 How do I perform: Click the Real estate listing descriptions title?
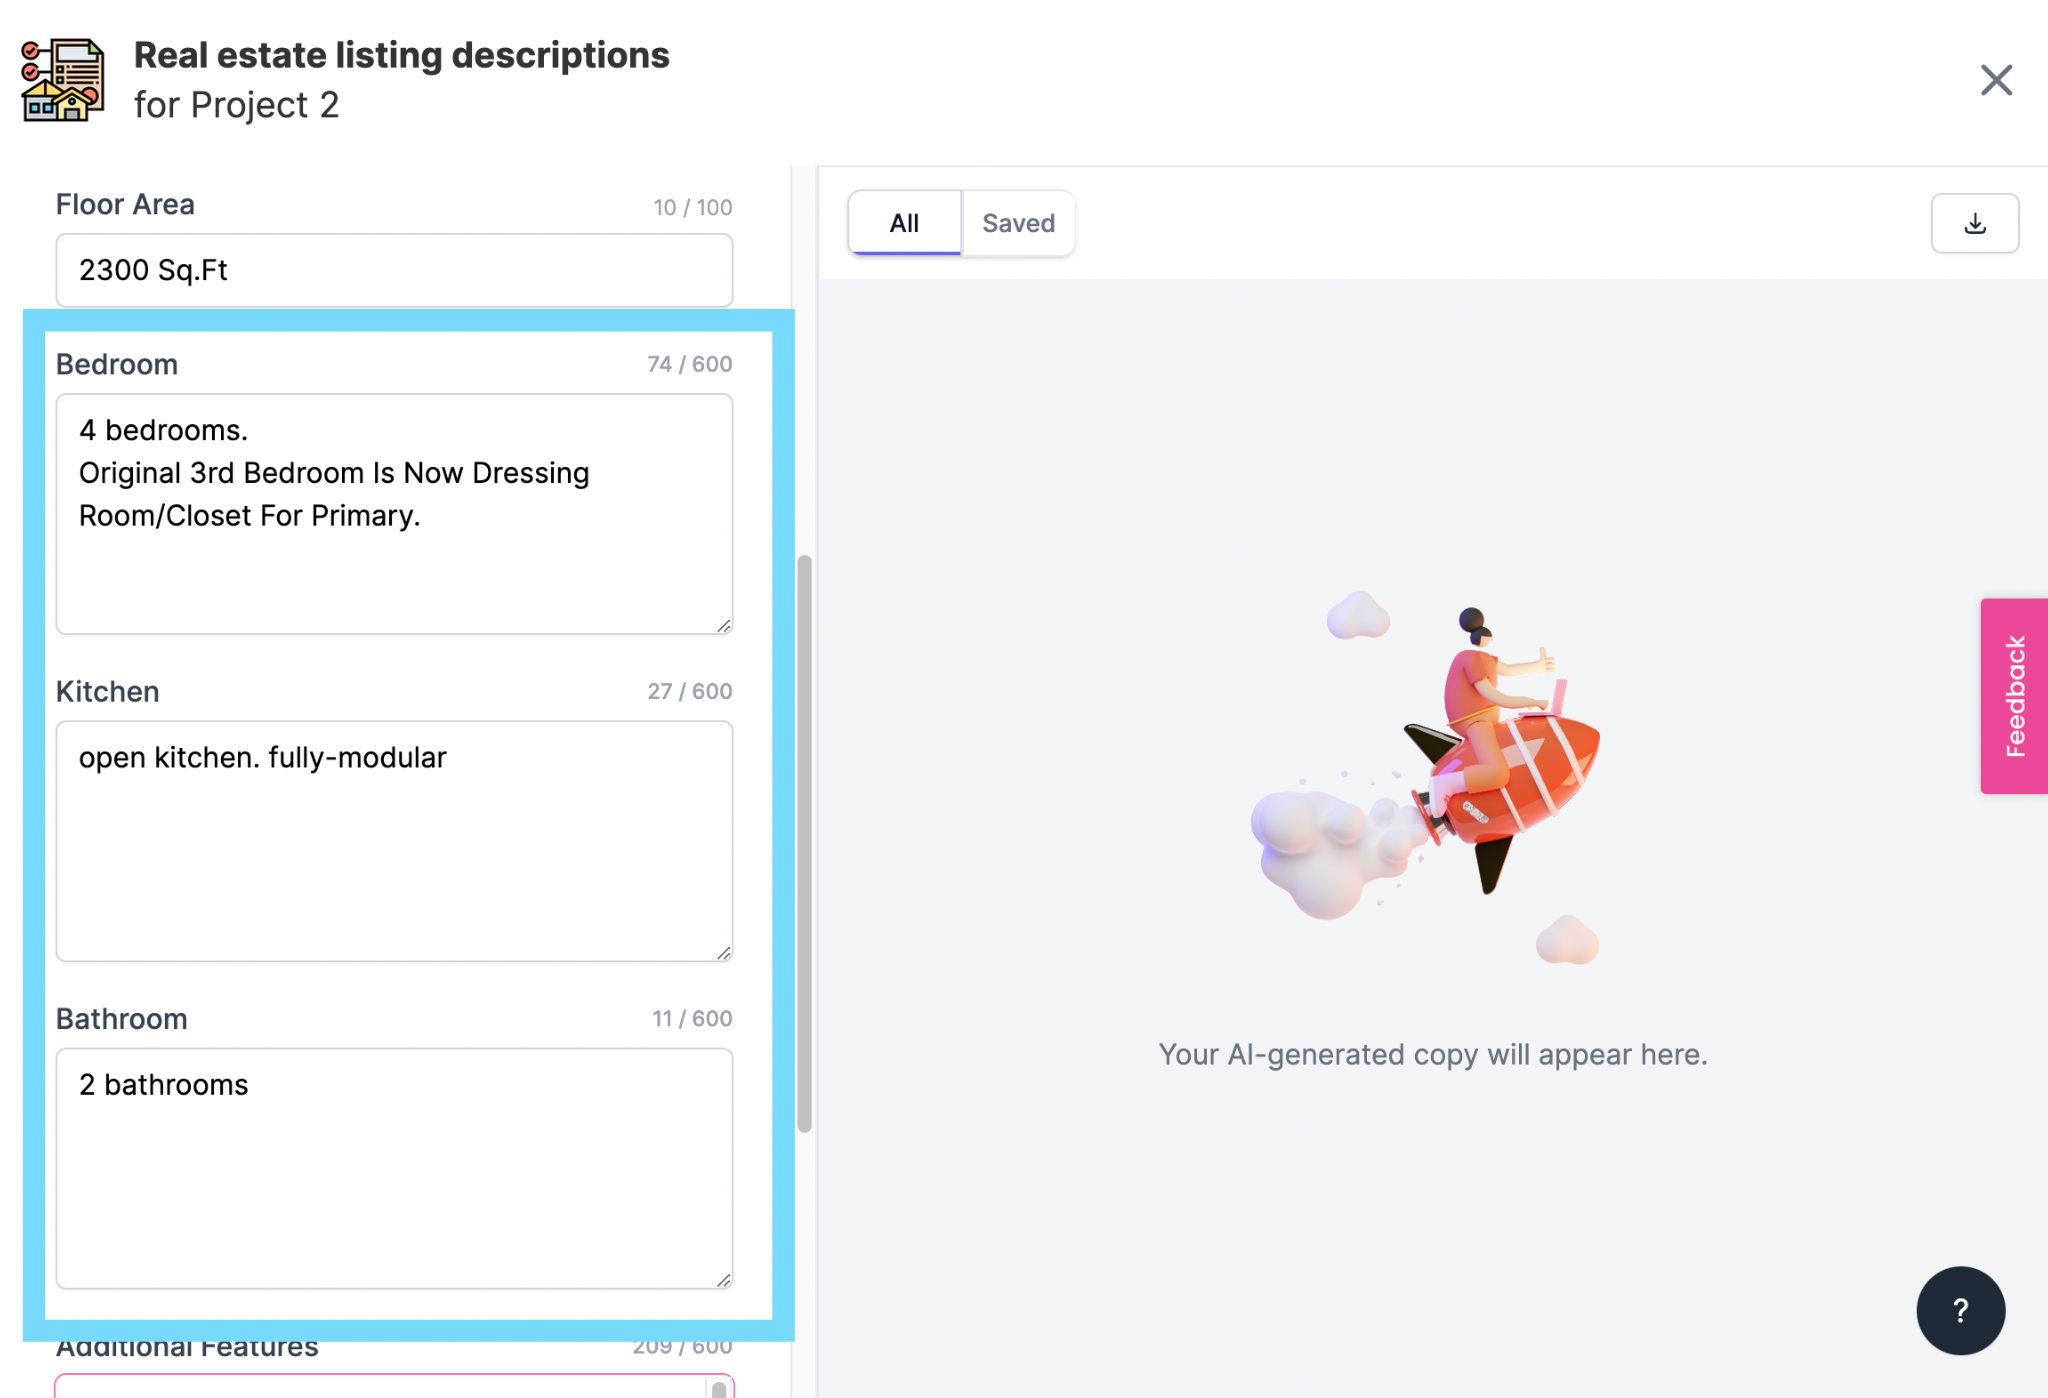pyautogui.click(x=401, y=55)
